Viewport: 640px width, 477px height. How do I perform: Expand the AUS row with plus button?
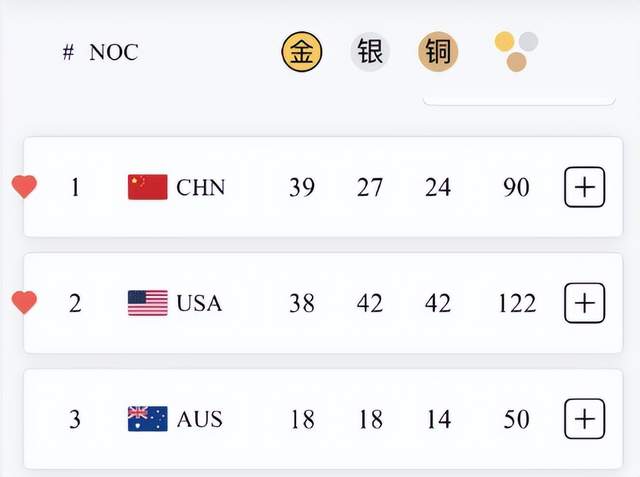click(x=585, y=418)
